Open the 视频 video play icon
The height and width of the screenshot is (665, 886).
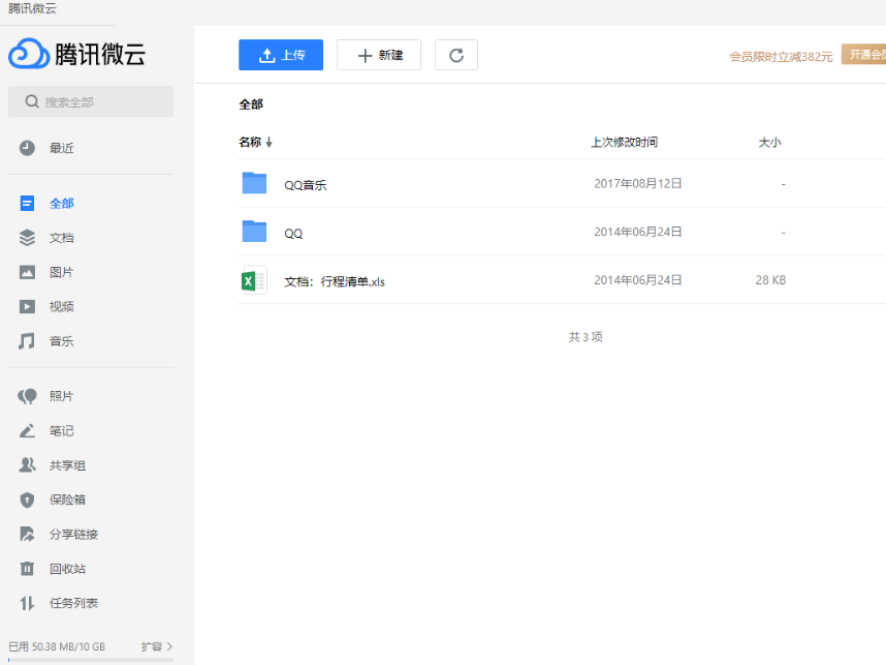[27, 306]
